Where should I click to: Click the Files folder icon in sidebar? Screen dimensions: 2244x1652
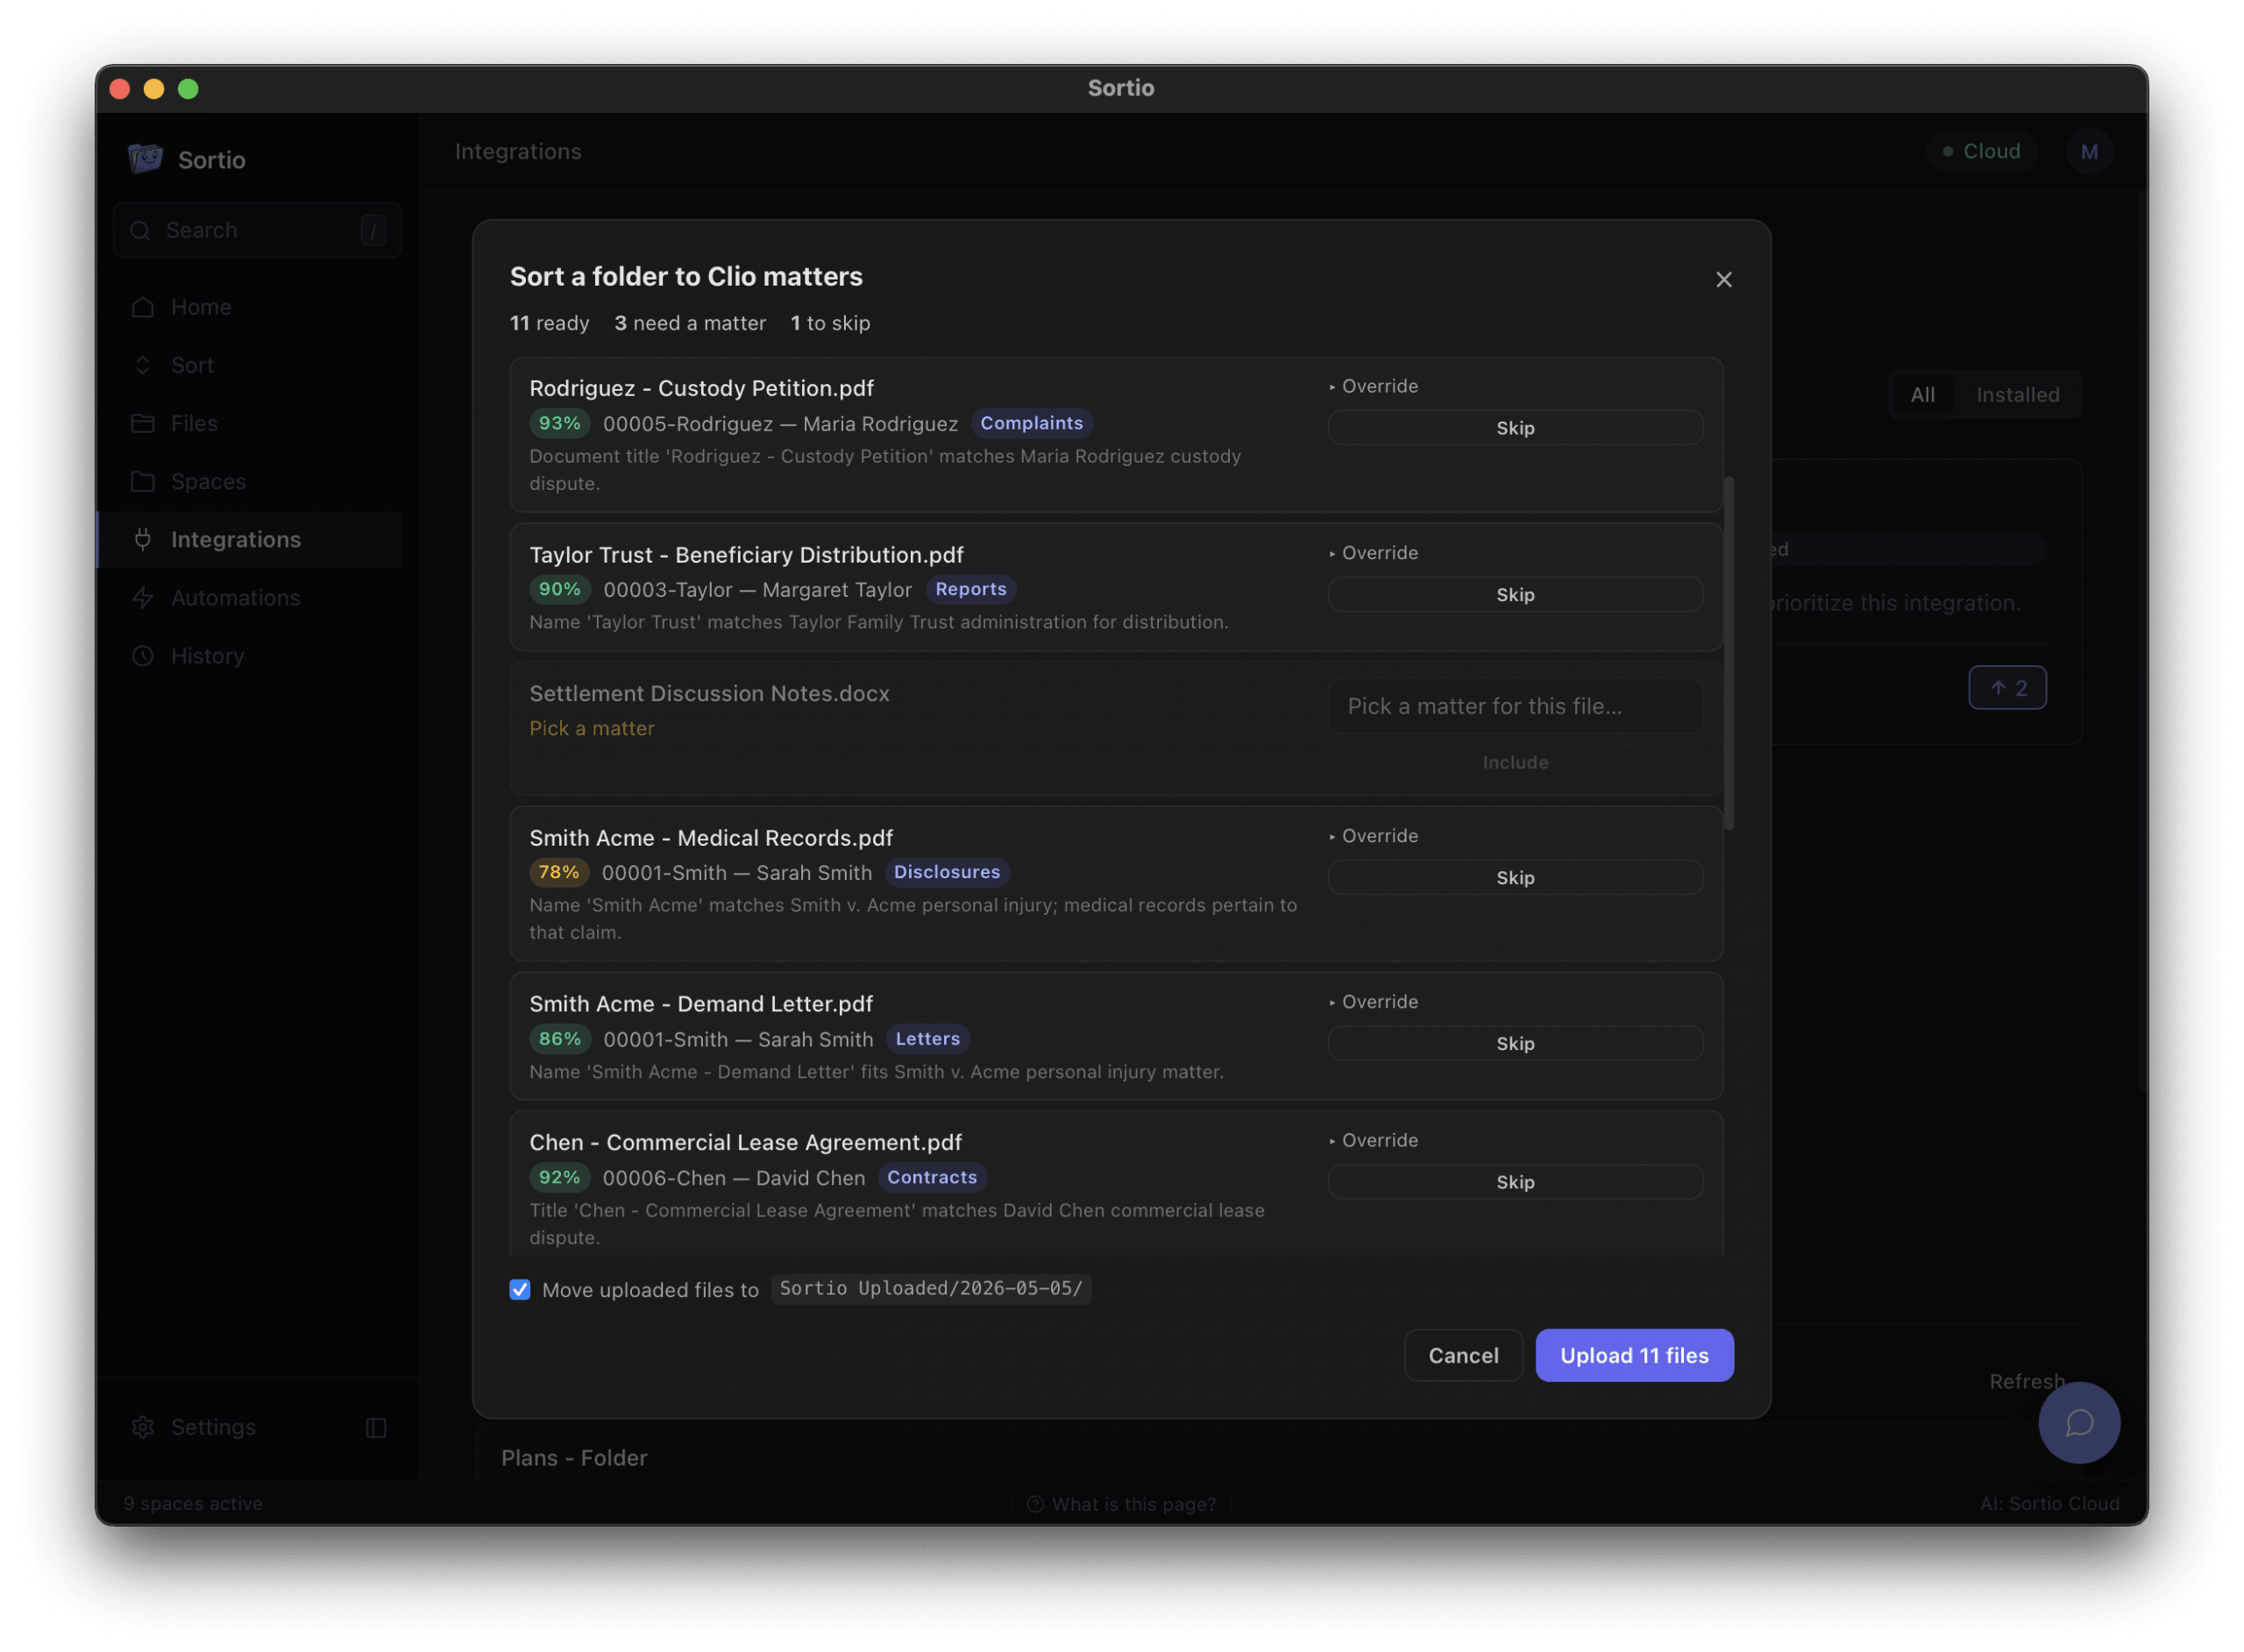(x=143, y=423)
